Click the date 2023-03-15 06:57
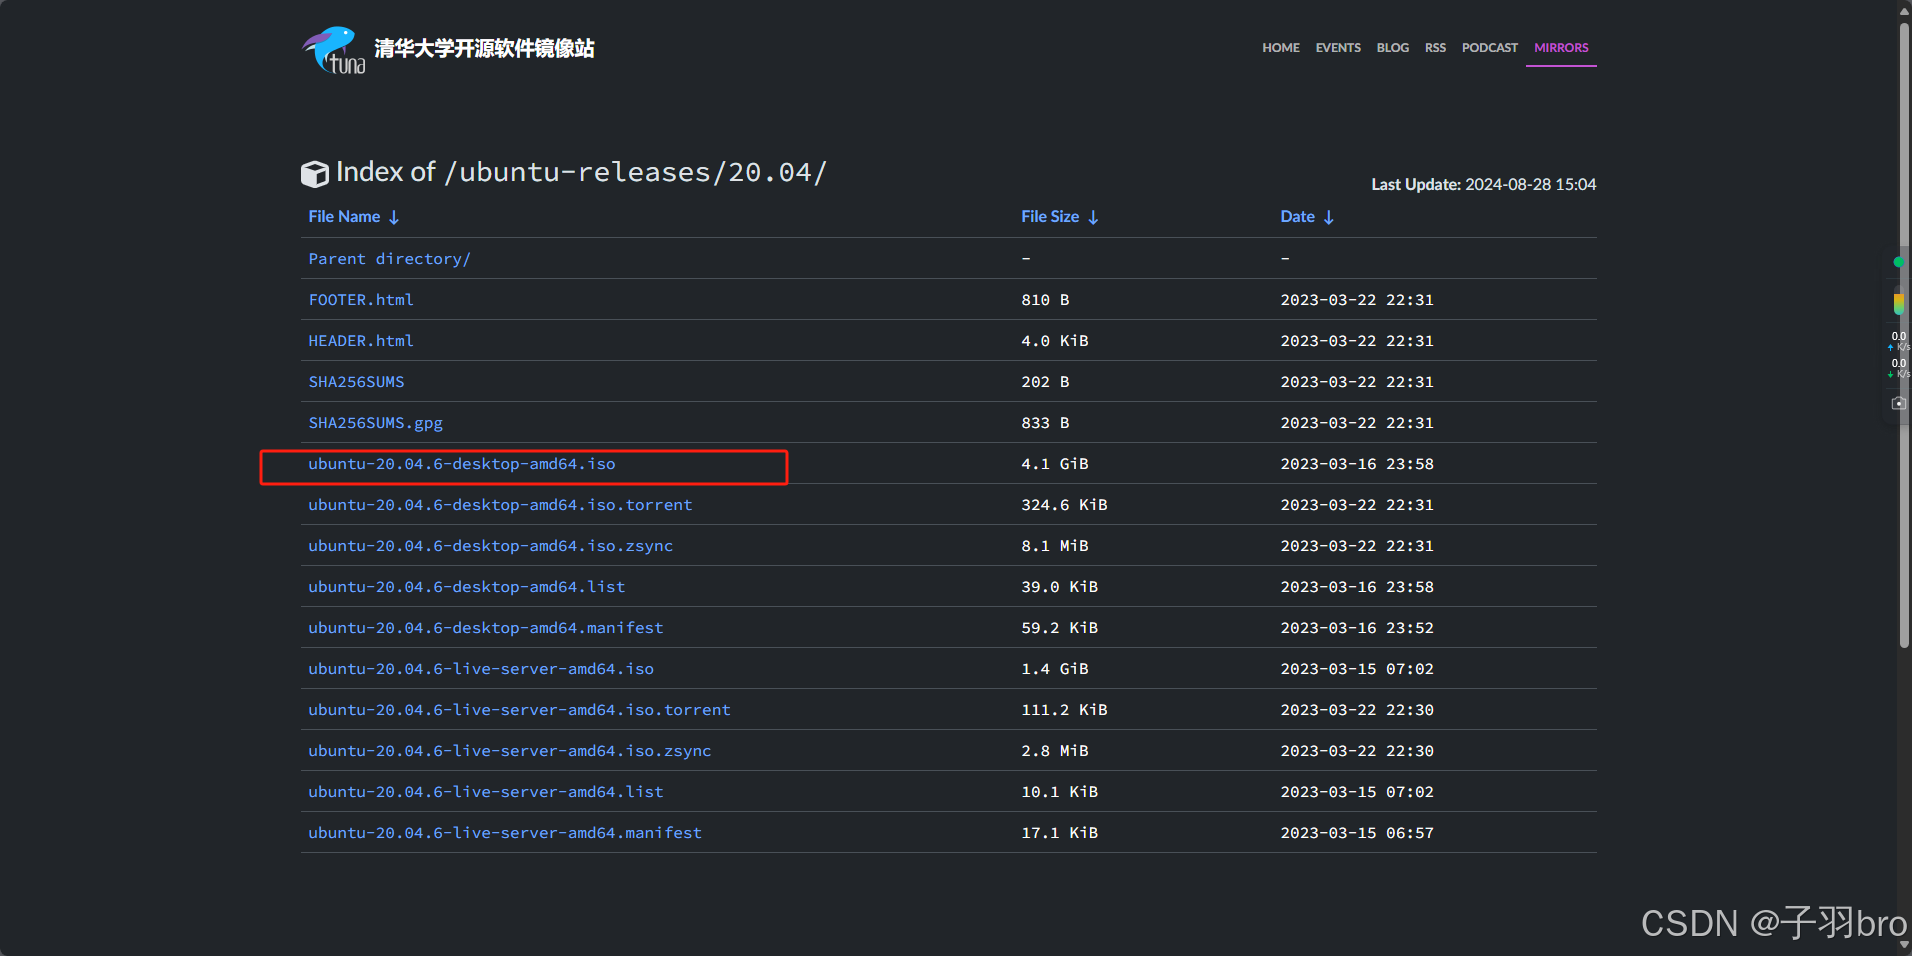This screenshot has width=1912, height=956. pos(1357,833)
